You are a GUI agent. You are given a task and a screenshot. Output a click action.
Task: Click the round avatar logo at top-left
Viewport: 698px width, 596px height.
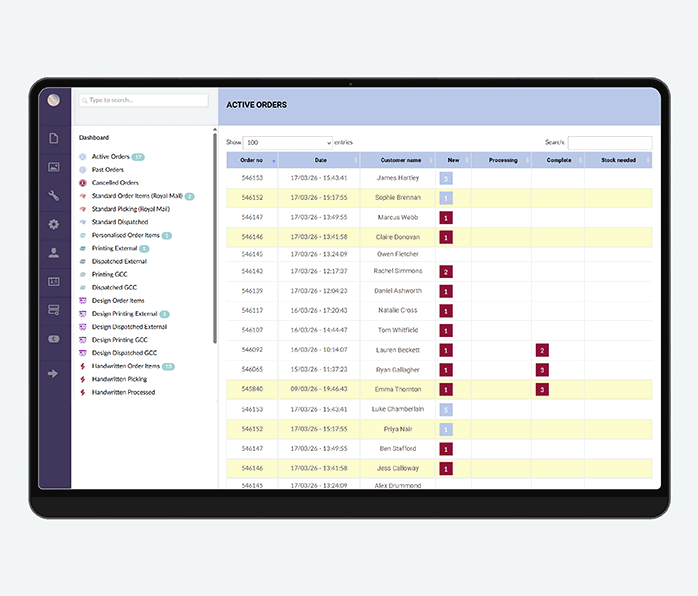[54, 100]
